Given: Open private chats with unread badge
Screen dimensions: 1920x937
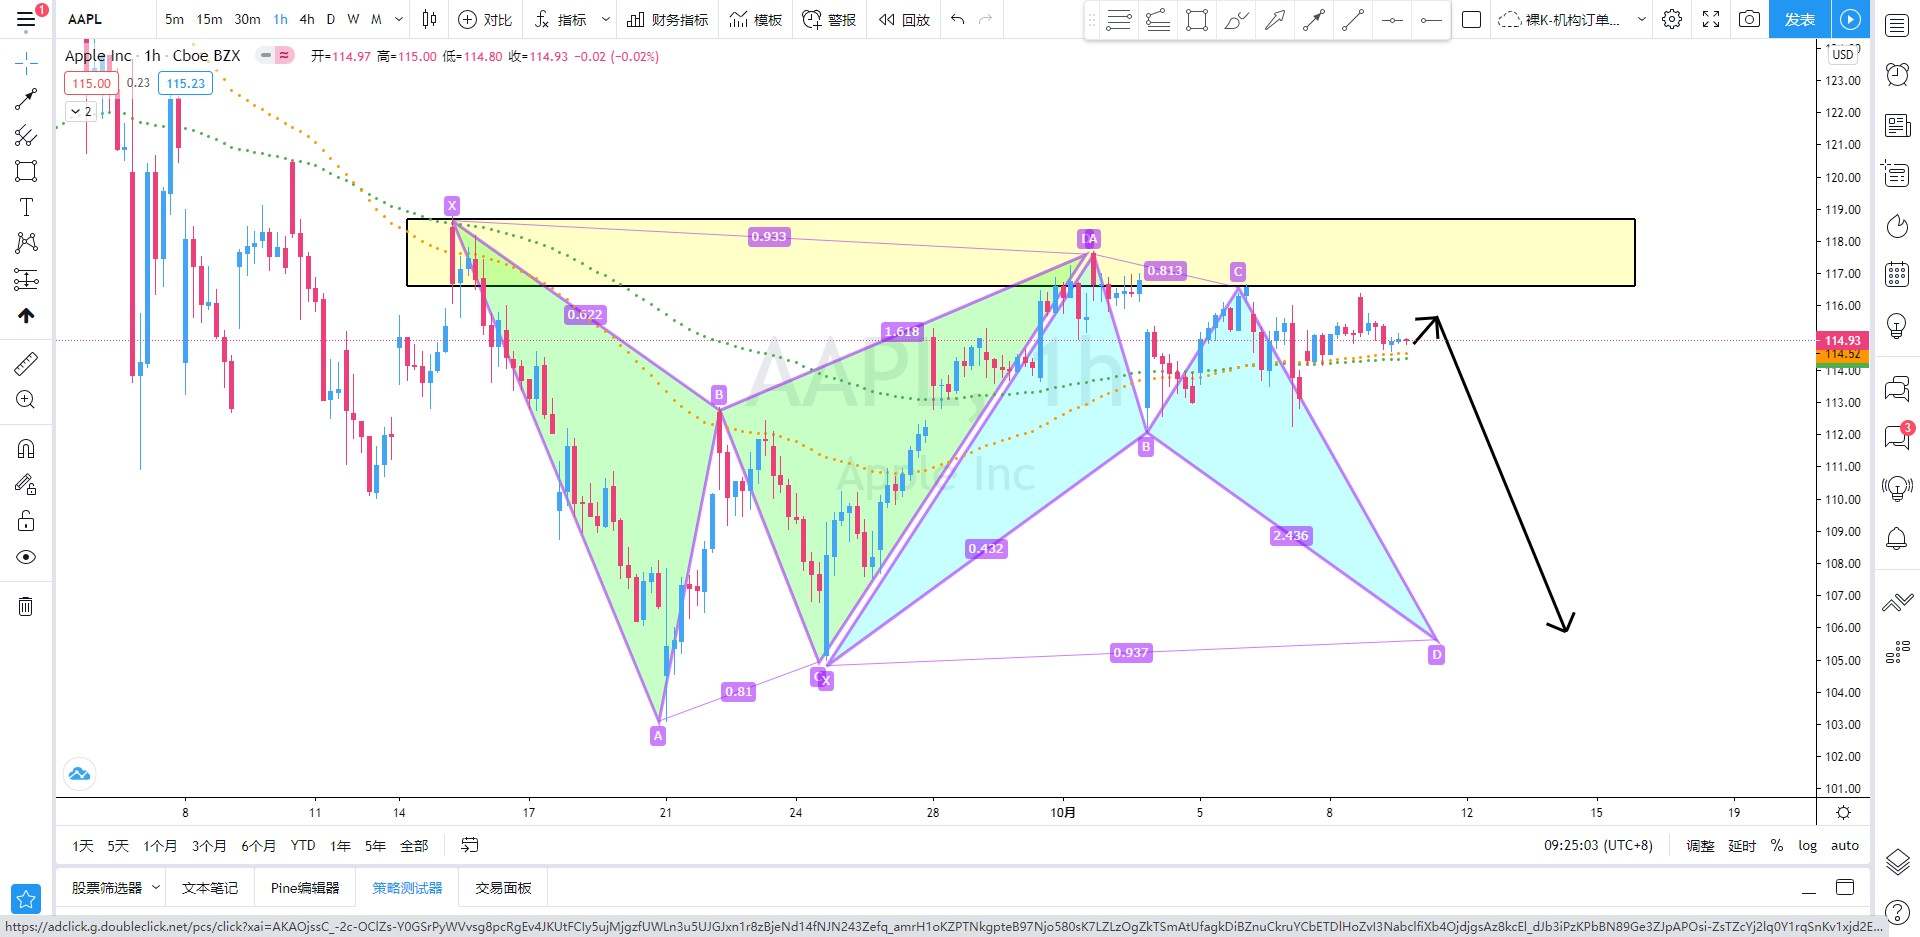Looking at the screenshot, I should coord(1897,437).
